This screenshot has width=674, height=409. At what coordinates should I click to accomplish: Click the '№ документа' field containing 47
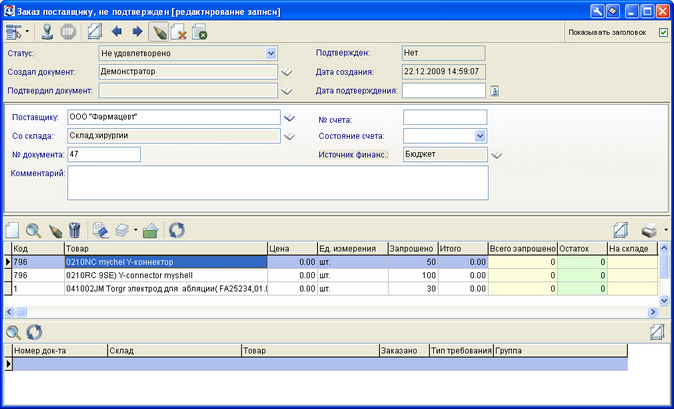104,154
